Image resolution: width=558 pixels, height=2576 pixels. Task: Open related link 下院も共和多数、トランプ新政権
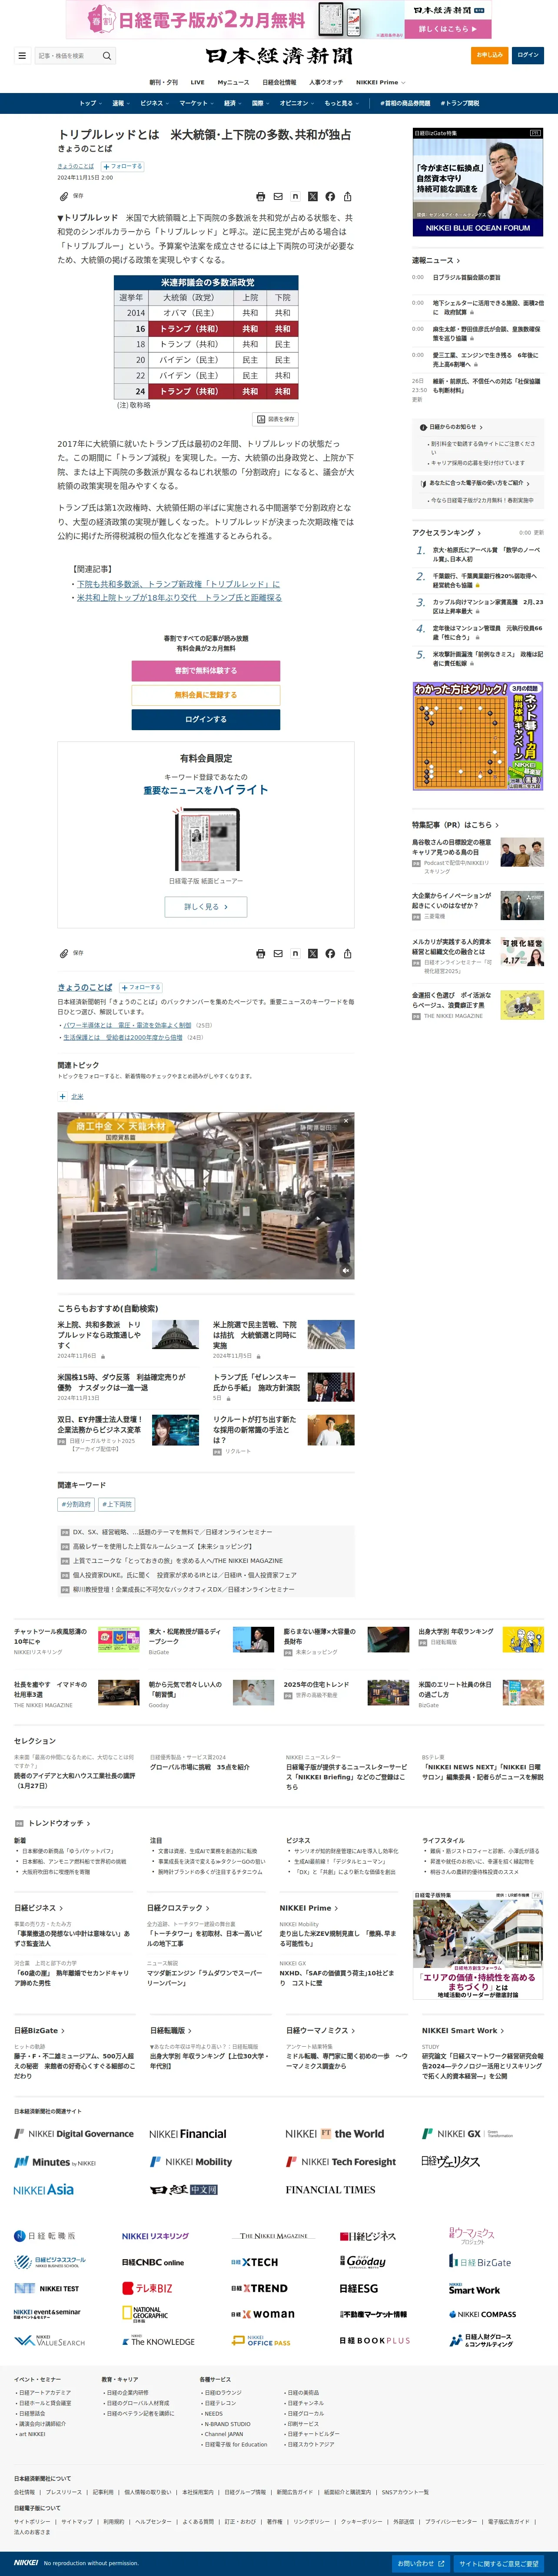coord(178,584)
